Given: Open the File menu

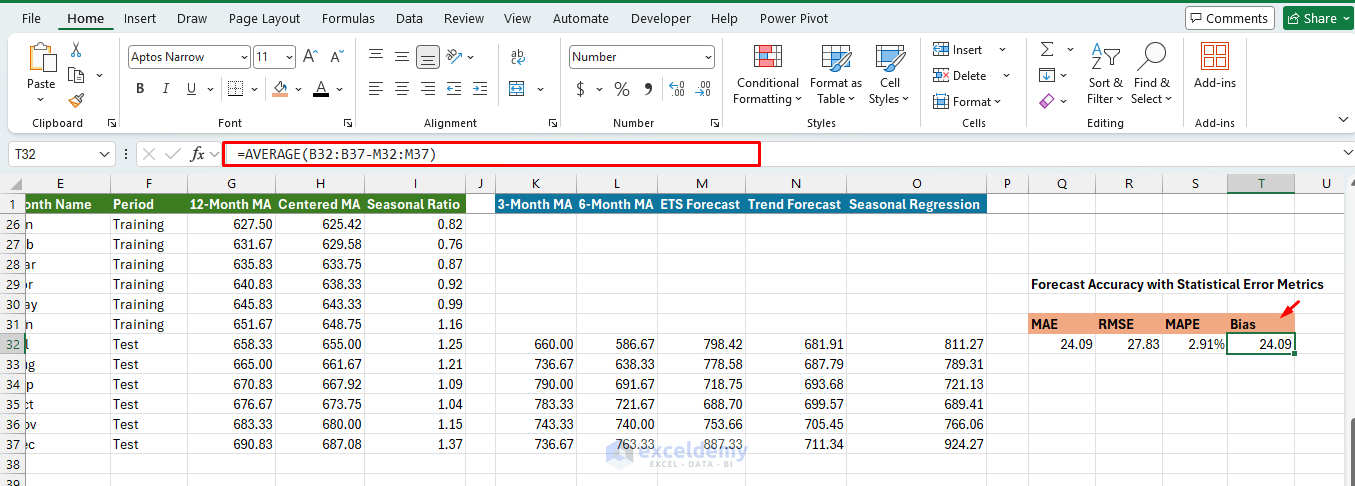Looking at the screenshot, I should coord(31,18).
